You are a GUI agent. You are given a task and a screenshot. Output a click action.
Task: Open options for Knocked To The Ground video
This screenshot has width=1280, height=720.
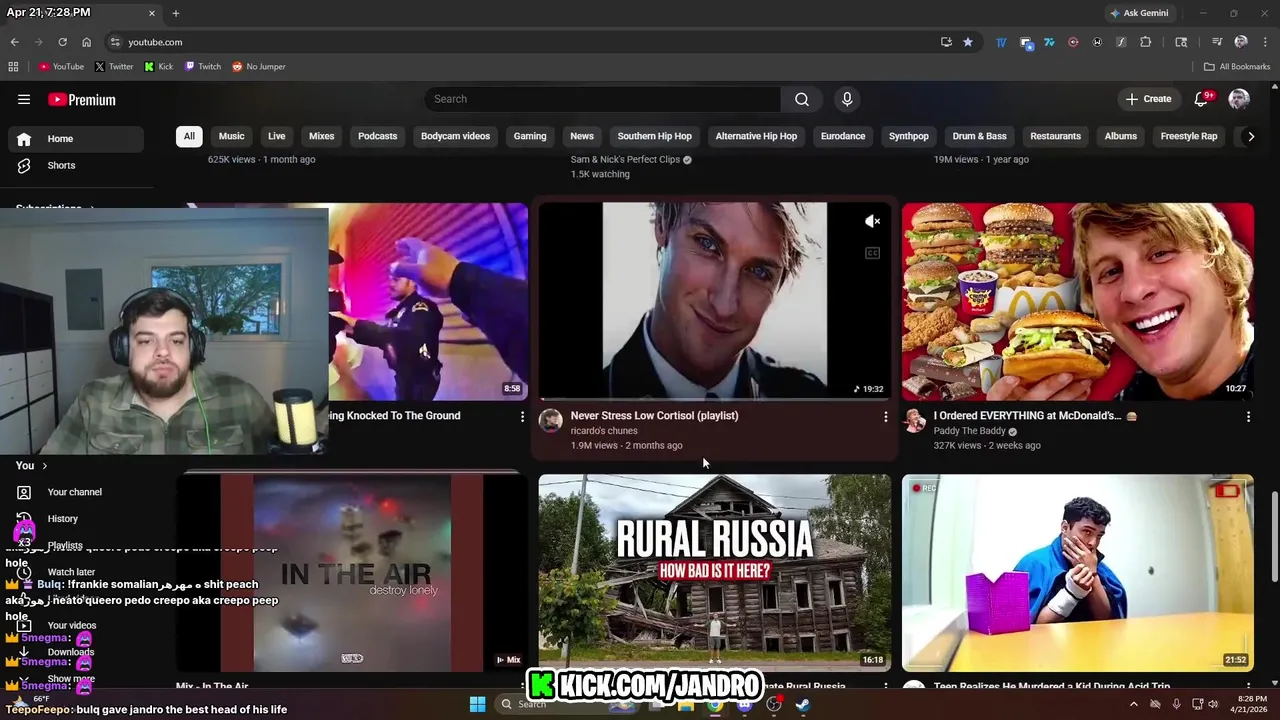[x=522, y=416]
